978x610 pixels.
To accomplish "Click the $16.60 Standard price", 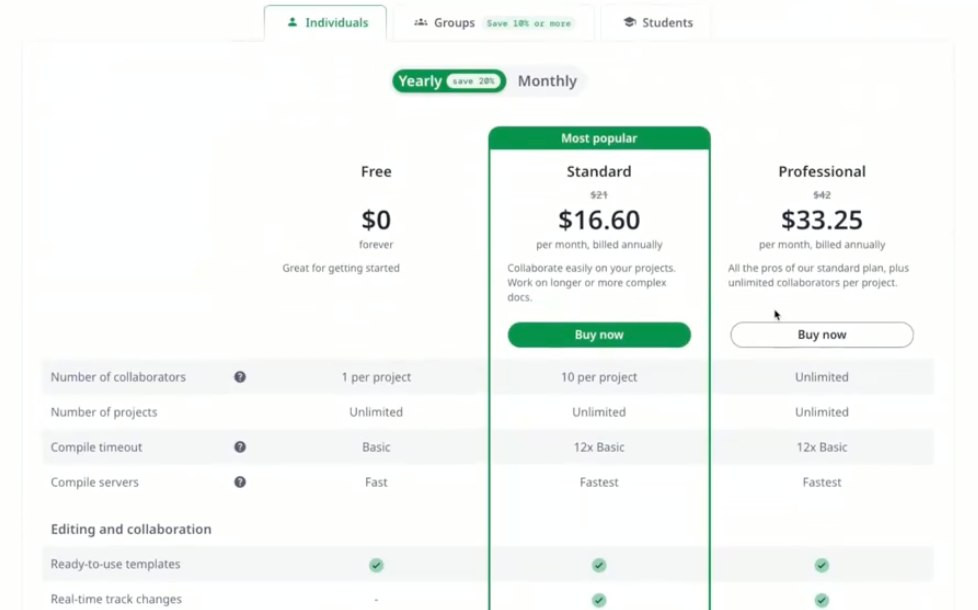I will pos(599,220).
